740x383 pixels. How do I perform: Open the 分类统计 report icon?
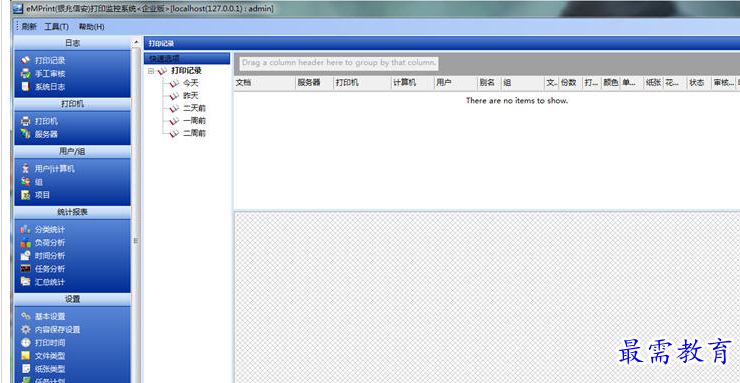25,229
